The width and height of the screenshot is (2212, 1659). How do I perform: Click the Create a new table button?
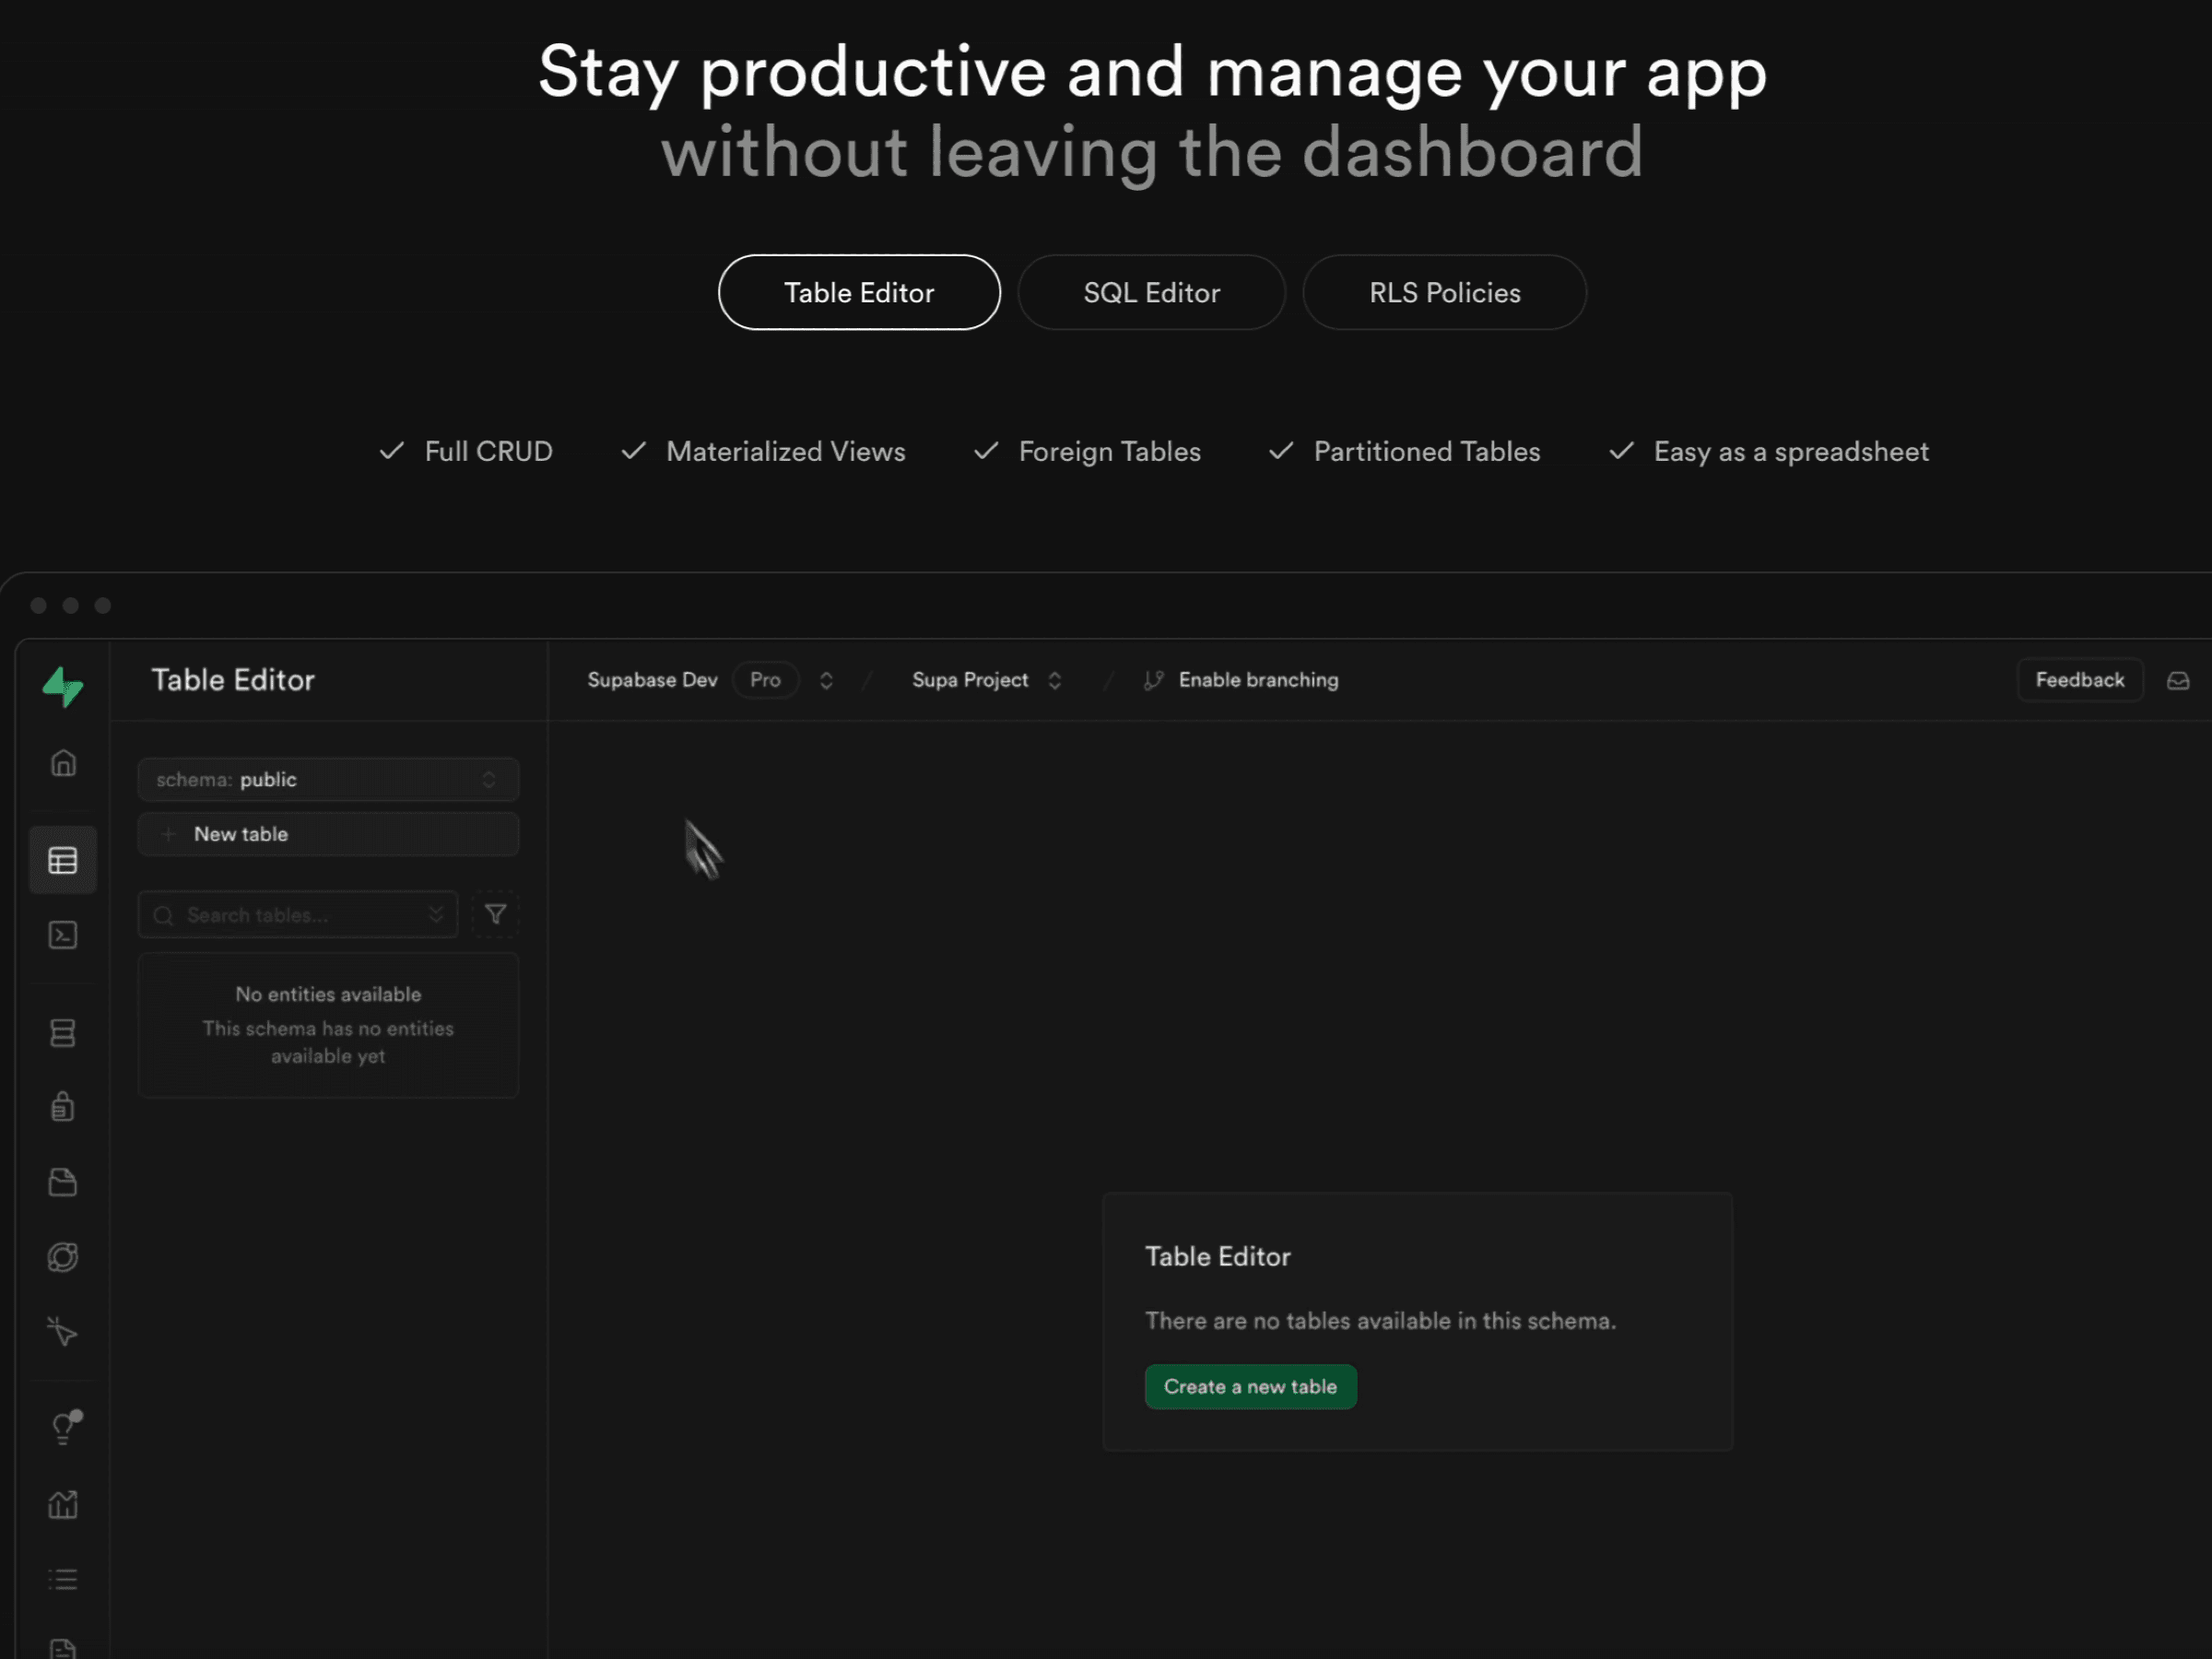1250,1386
